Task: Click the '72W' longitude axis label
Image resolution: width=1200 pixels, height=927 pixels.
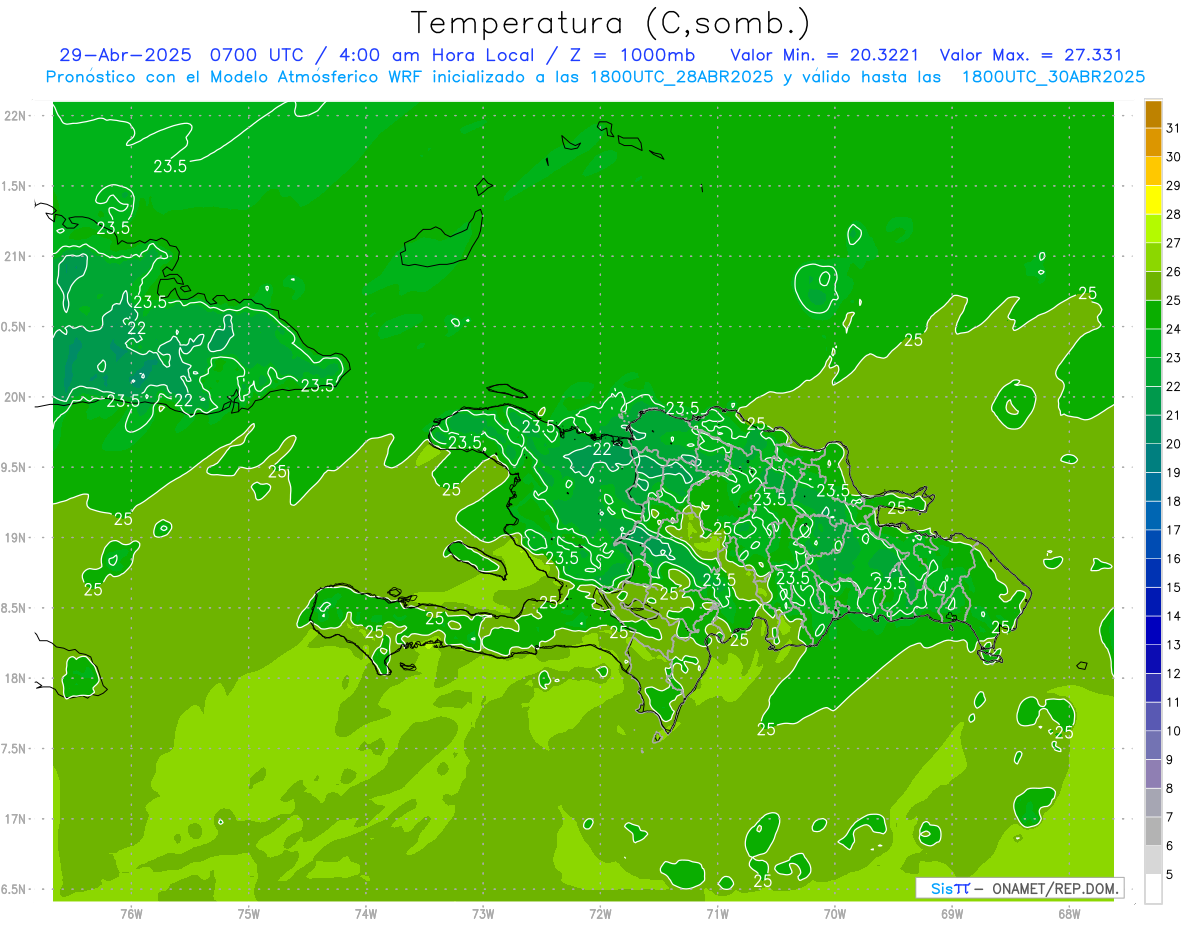Action: click(x=601, y=913)
